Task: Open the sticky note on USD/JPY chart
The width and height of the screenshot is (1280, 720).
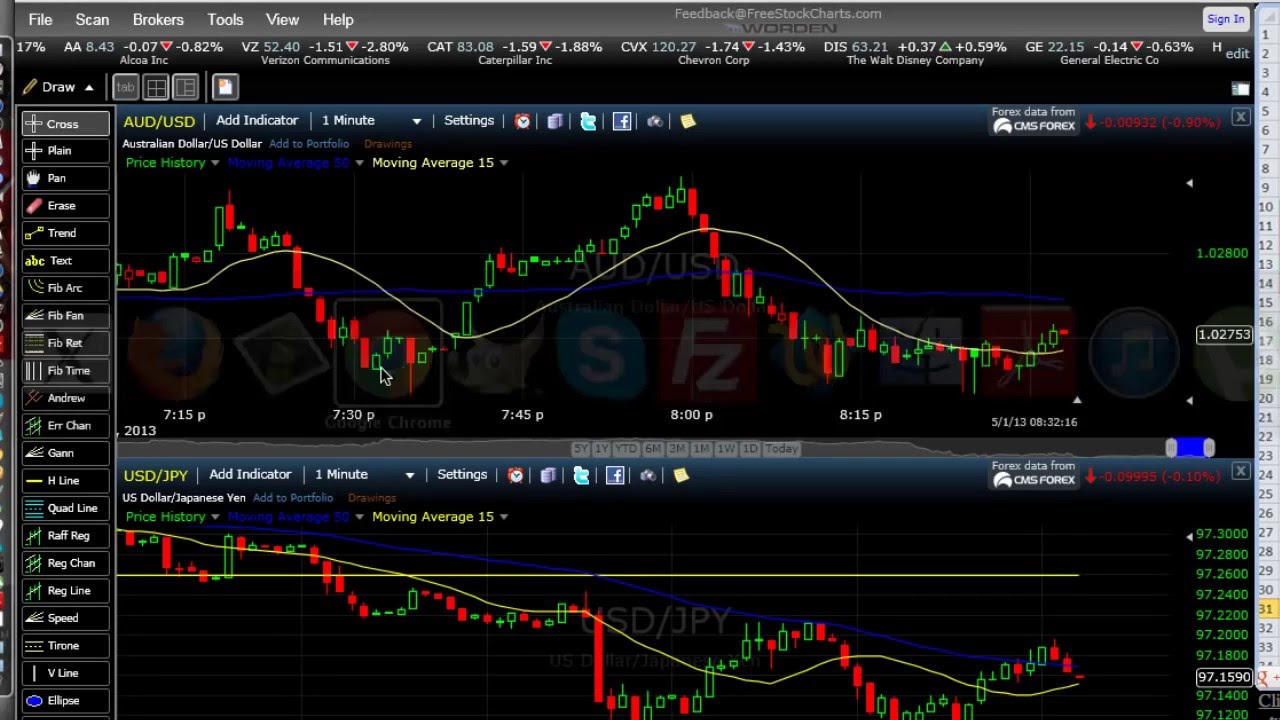Action: pyautogui.click(x=681, y=475)
